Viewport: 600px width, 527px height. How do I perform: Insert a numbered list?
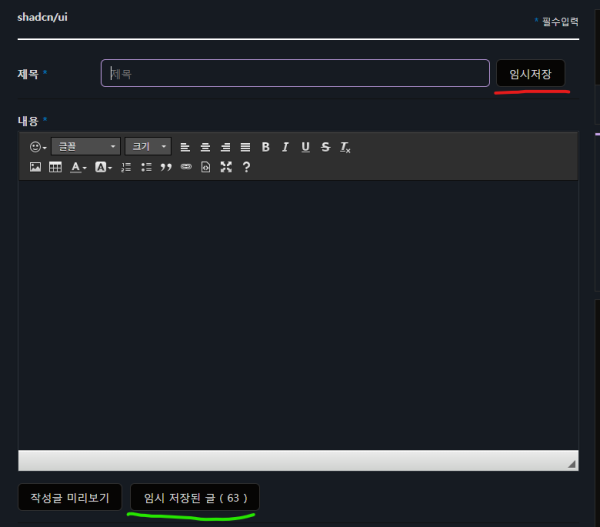126,167
